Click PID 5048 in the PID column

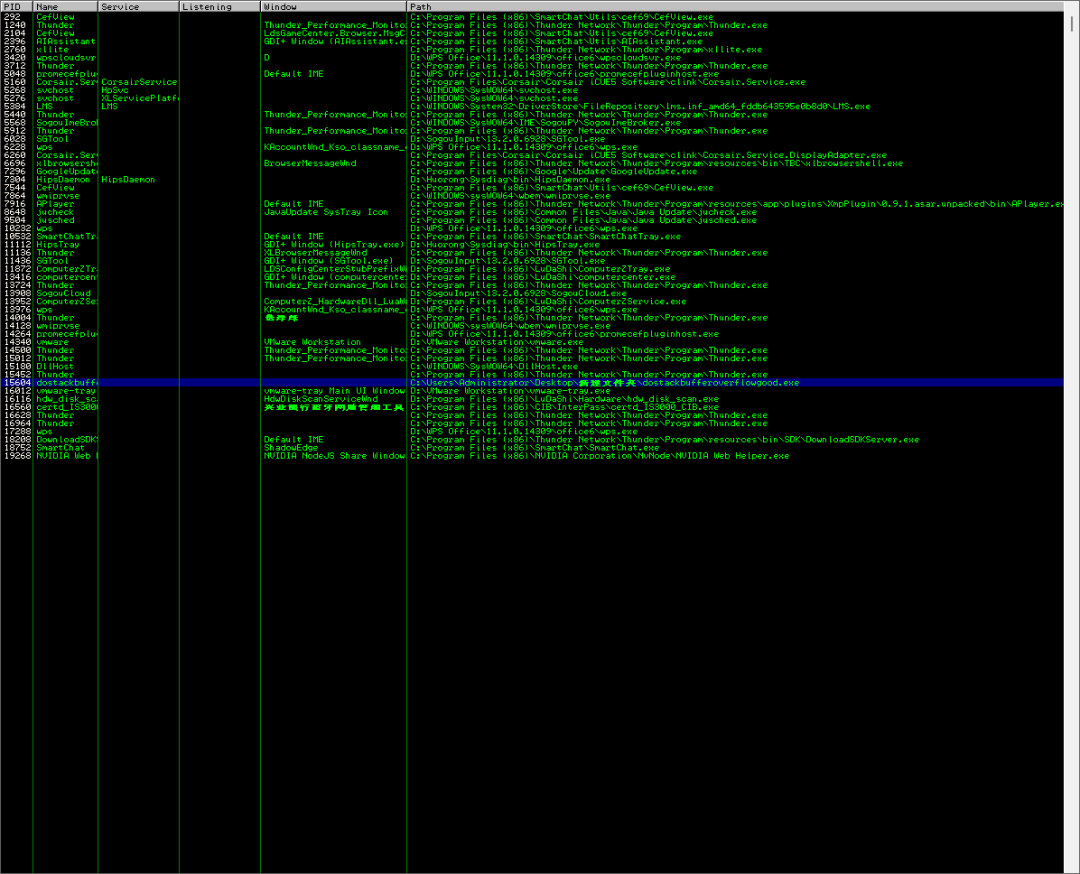(14, 74)
